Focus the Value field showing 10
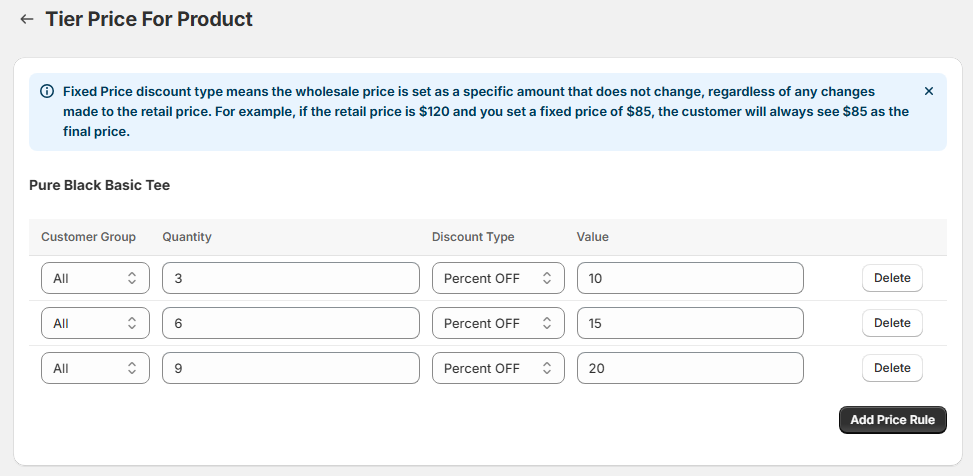 click(690, 278)
